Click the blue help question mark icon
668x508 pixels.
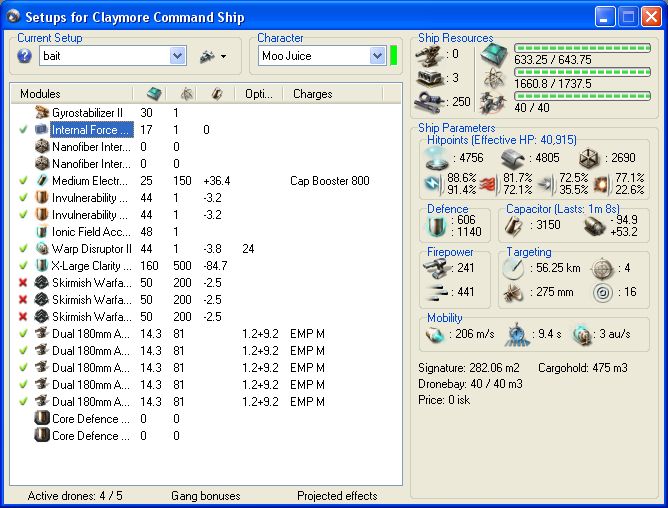[x=25, y=56]
